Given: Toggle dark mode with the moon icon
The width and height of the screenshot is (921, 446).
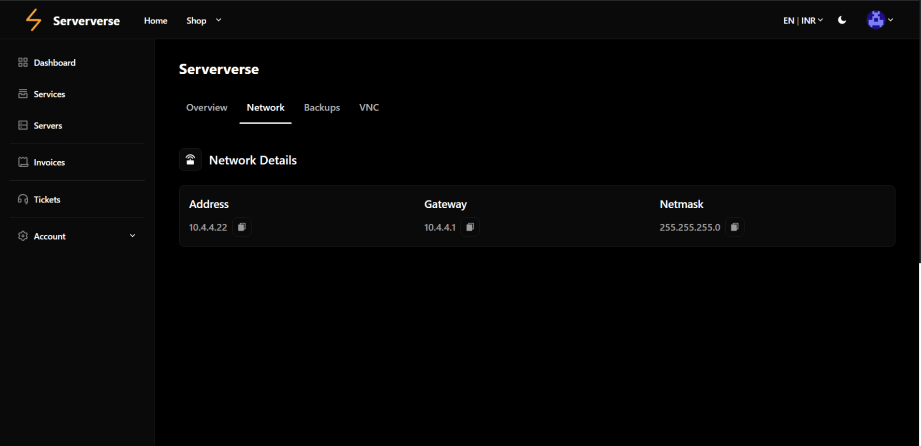Looking at the screenshot, I should tap(842, 20).
